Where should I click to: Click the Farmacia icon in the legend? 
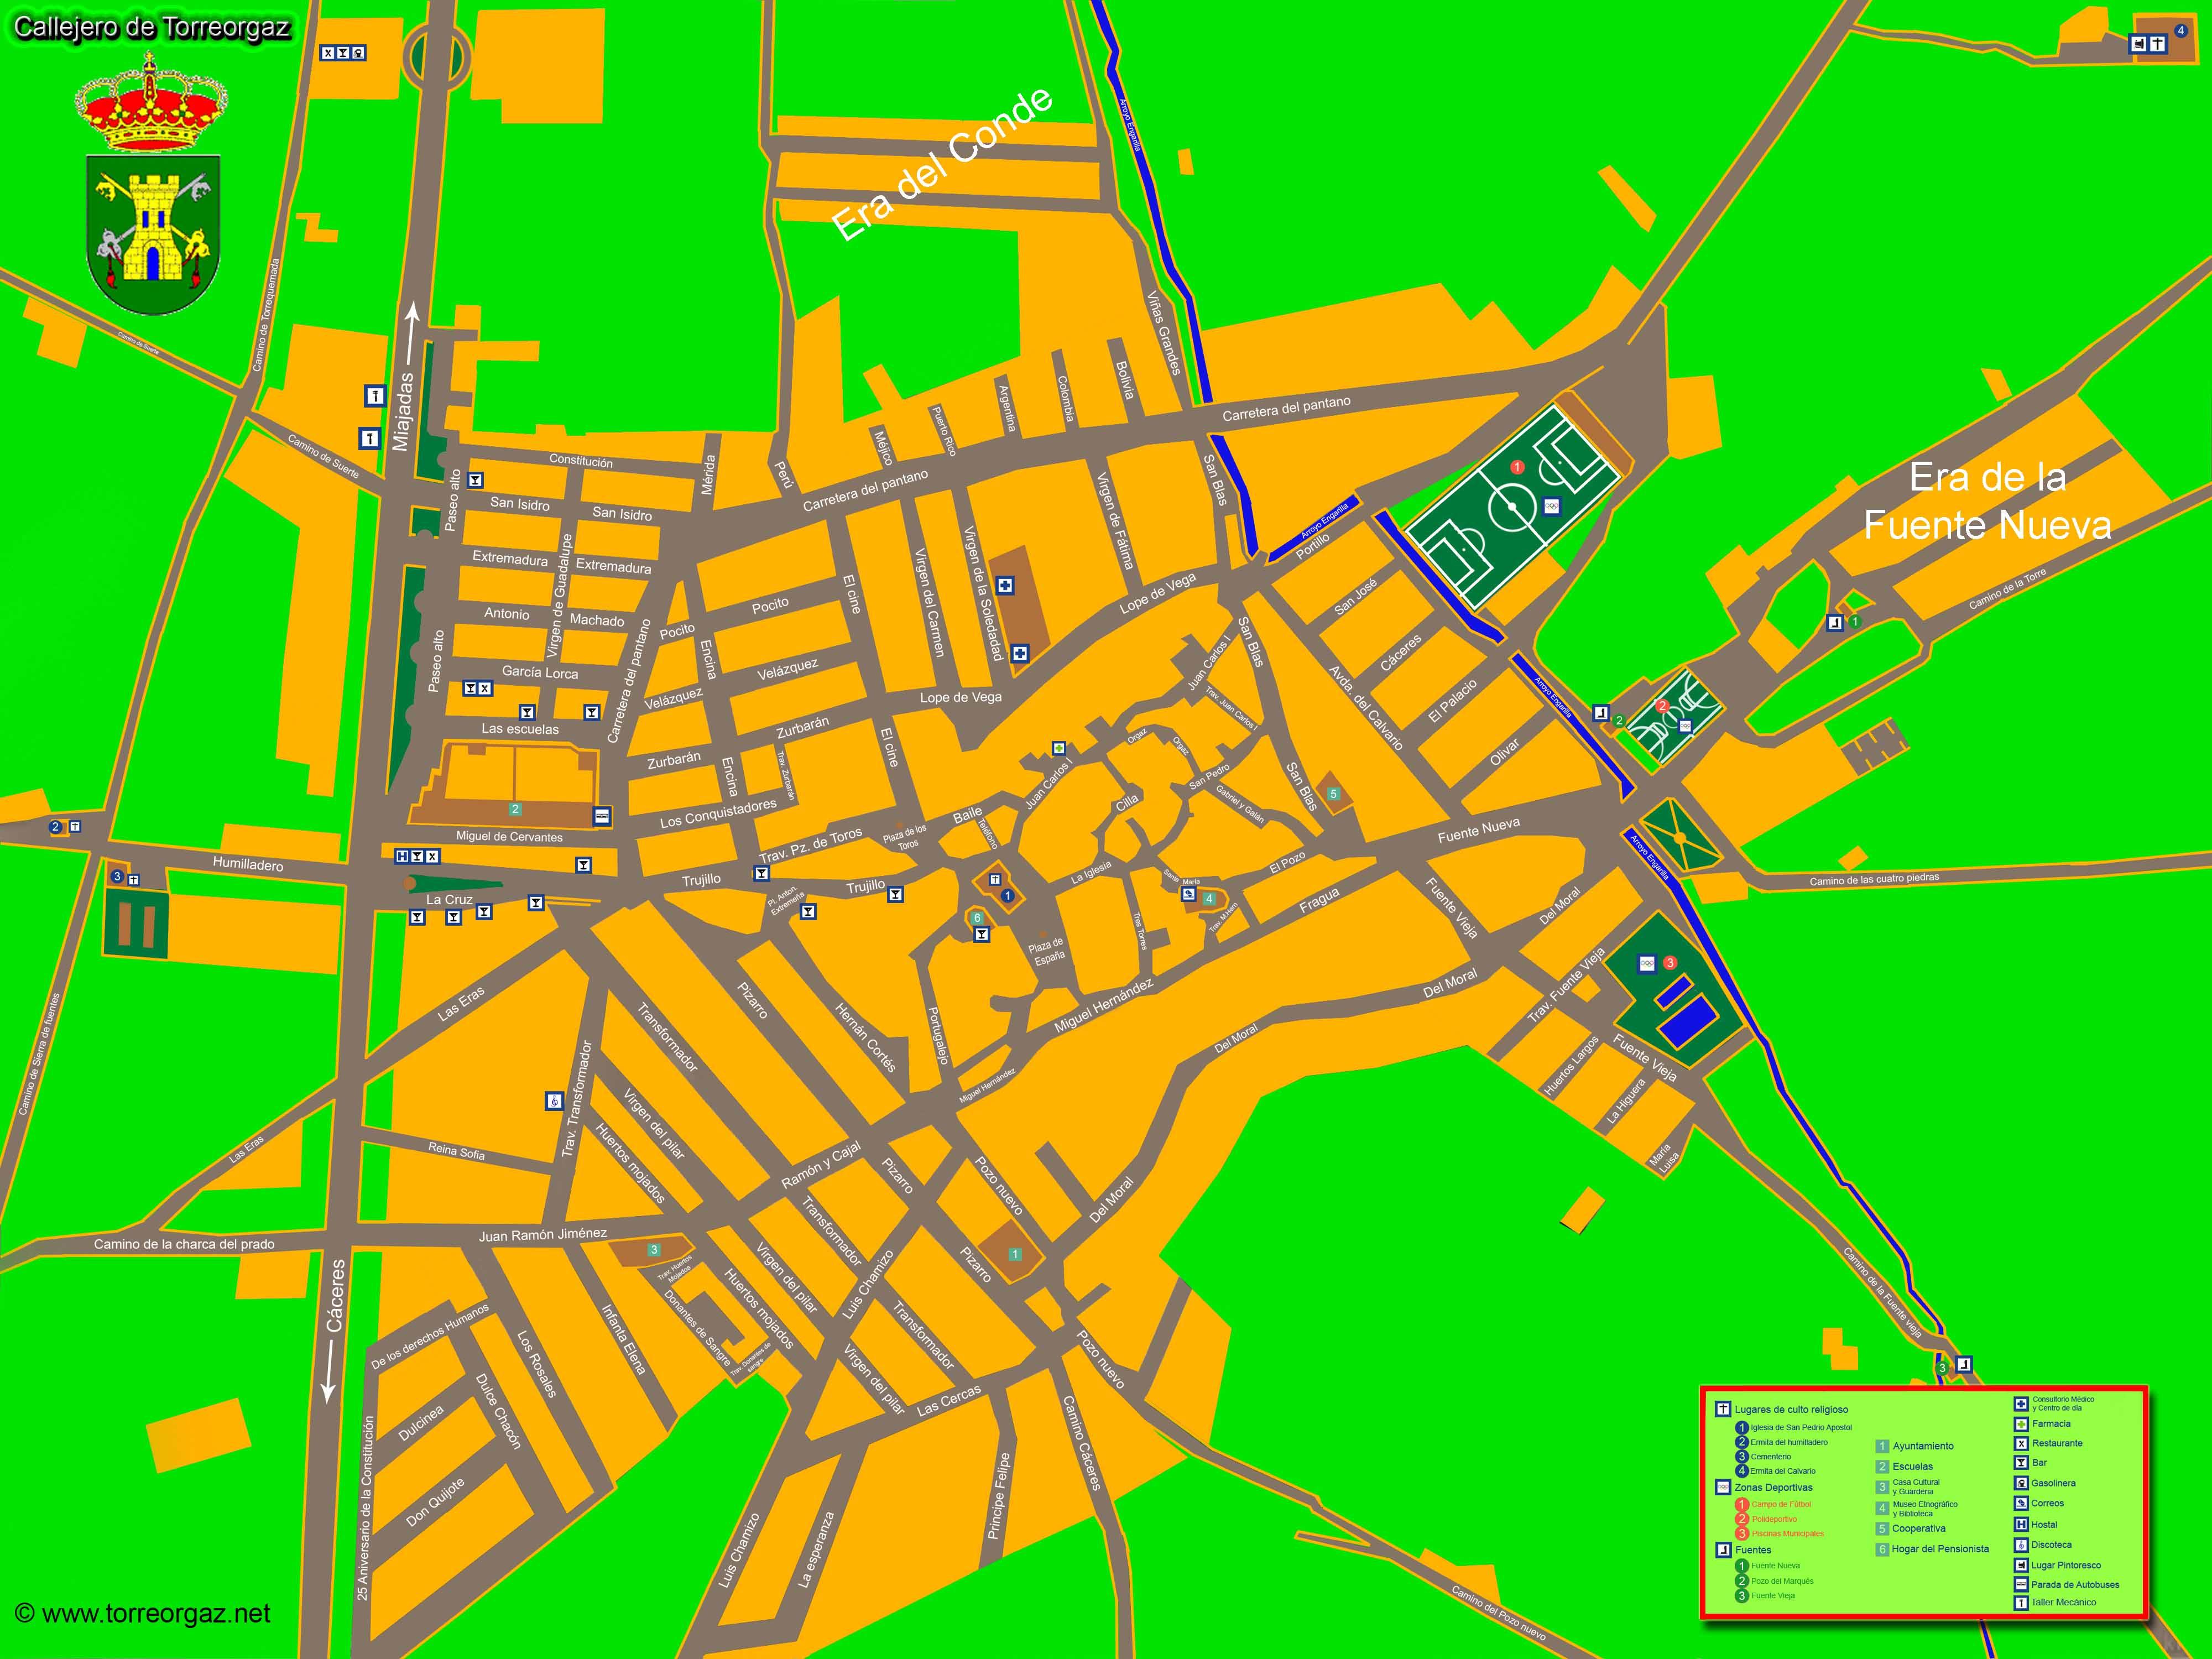pos(2021,1423)
